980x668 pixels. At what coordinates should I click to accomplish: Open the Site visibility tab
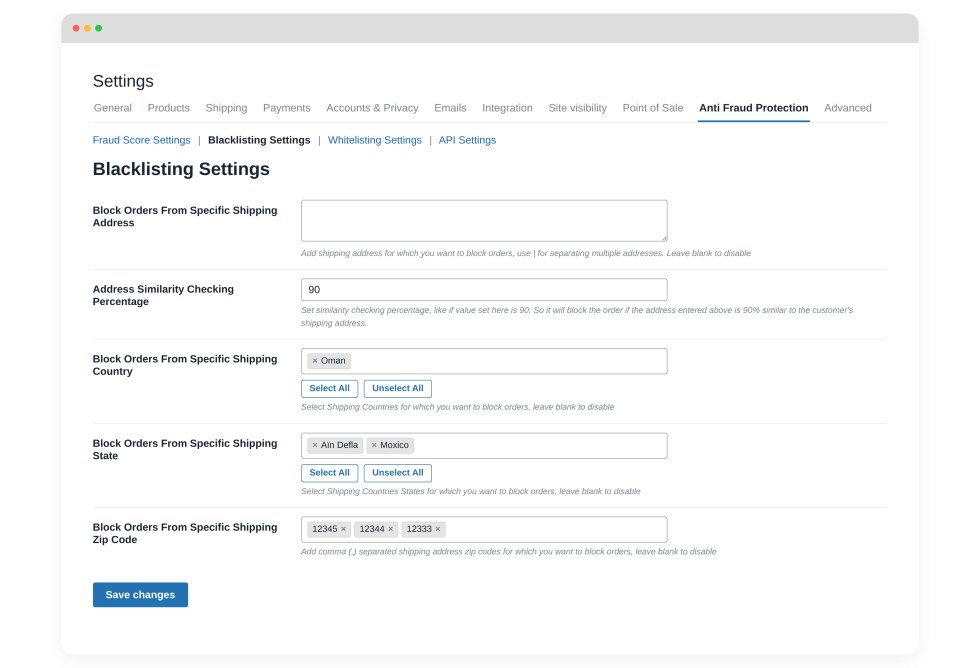coord(578,108)
